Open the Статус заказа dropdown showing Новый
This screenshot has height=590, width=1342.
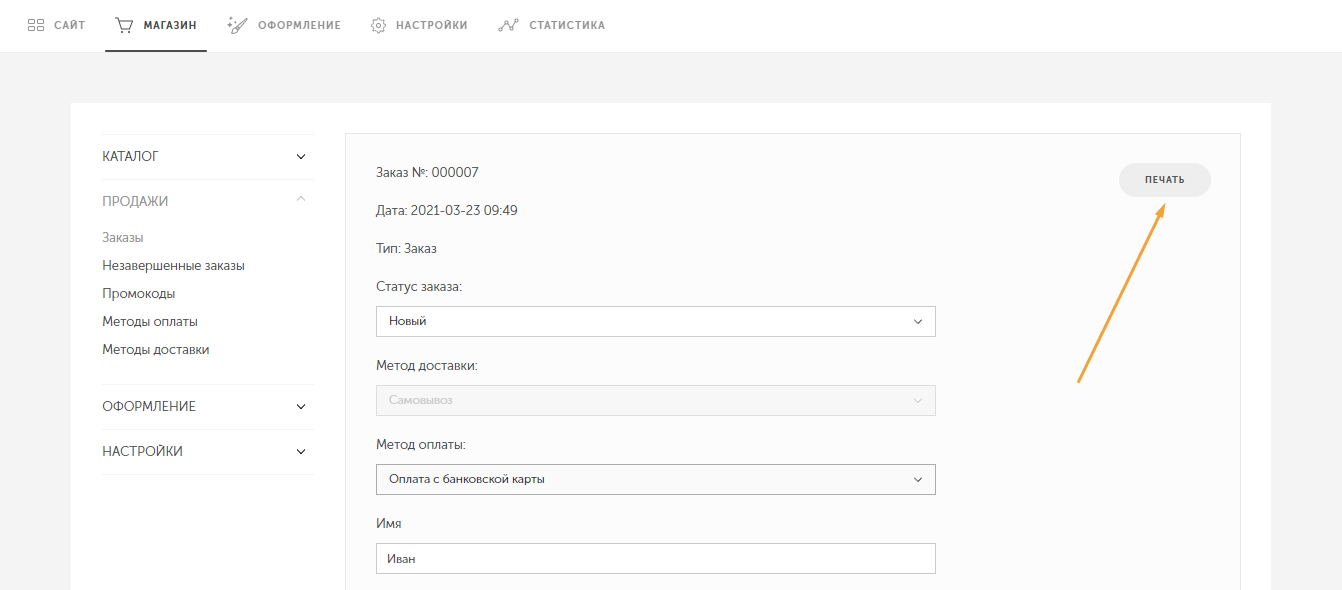[656, 321]
